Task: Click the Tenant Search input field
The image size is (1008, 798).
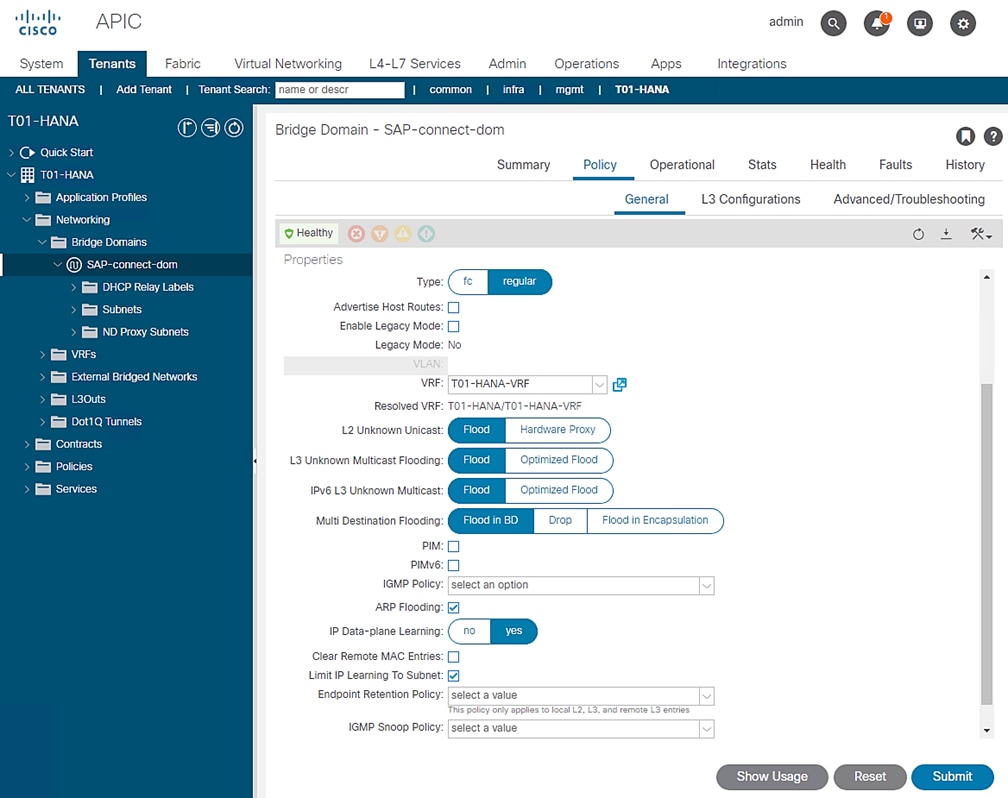Action: tap(340, 89)
